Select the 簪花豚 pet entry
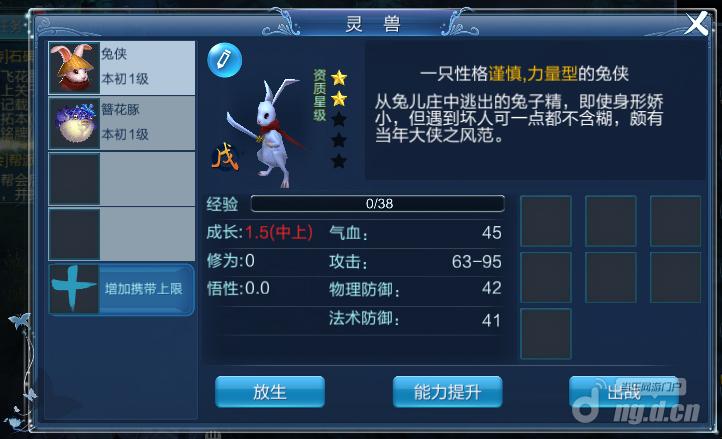The image size is (722, 439). 122,123
